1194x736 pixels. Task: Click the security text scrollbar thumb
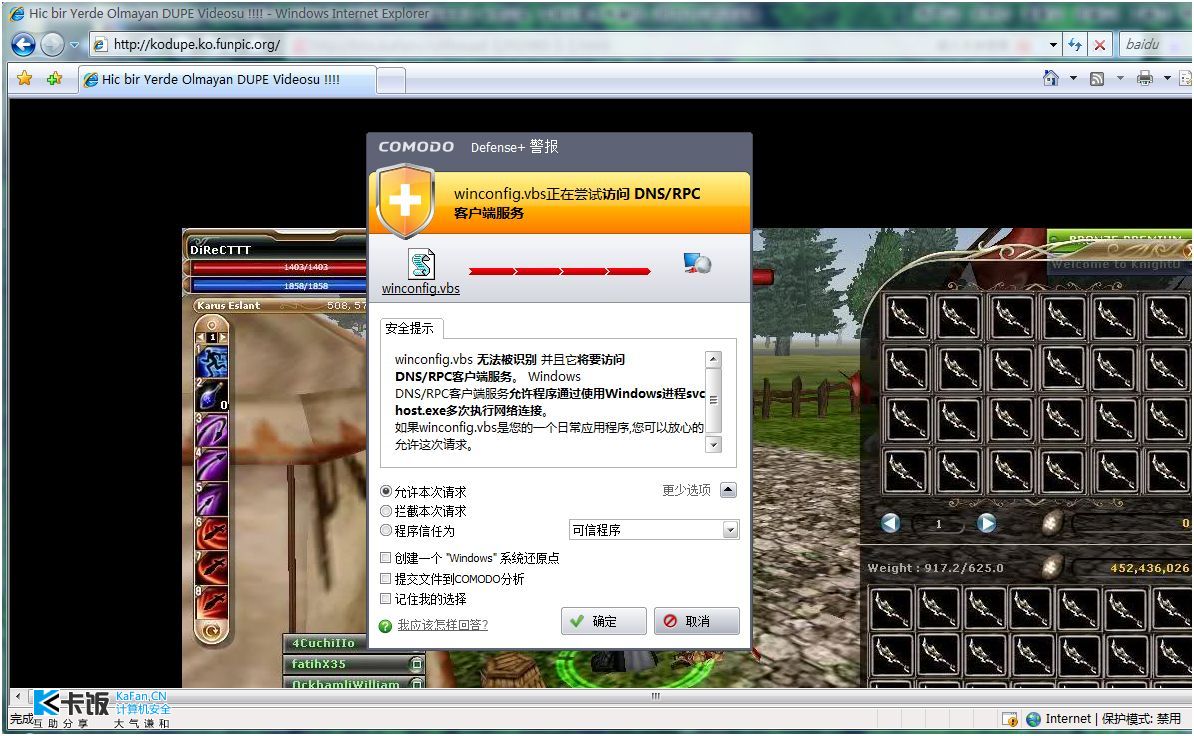714,400
